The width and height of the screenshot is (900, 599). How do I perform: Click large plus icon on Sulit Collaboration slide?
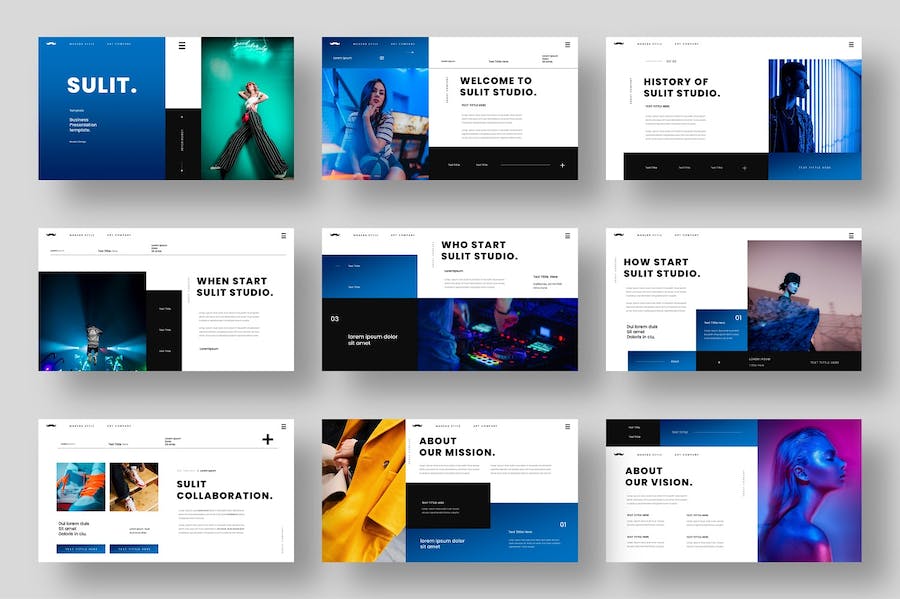(267, 439)
